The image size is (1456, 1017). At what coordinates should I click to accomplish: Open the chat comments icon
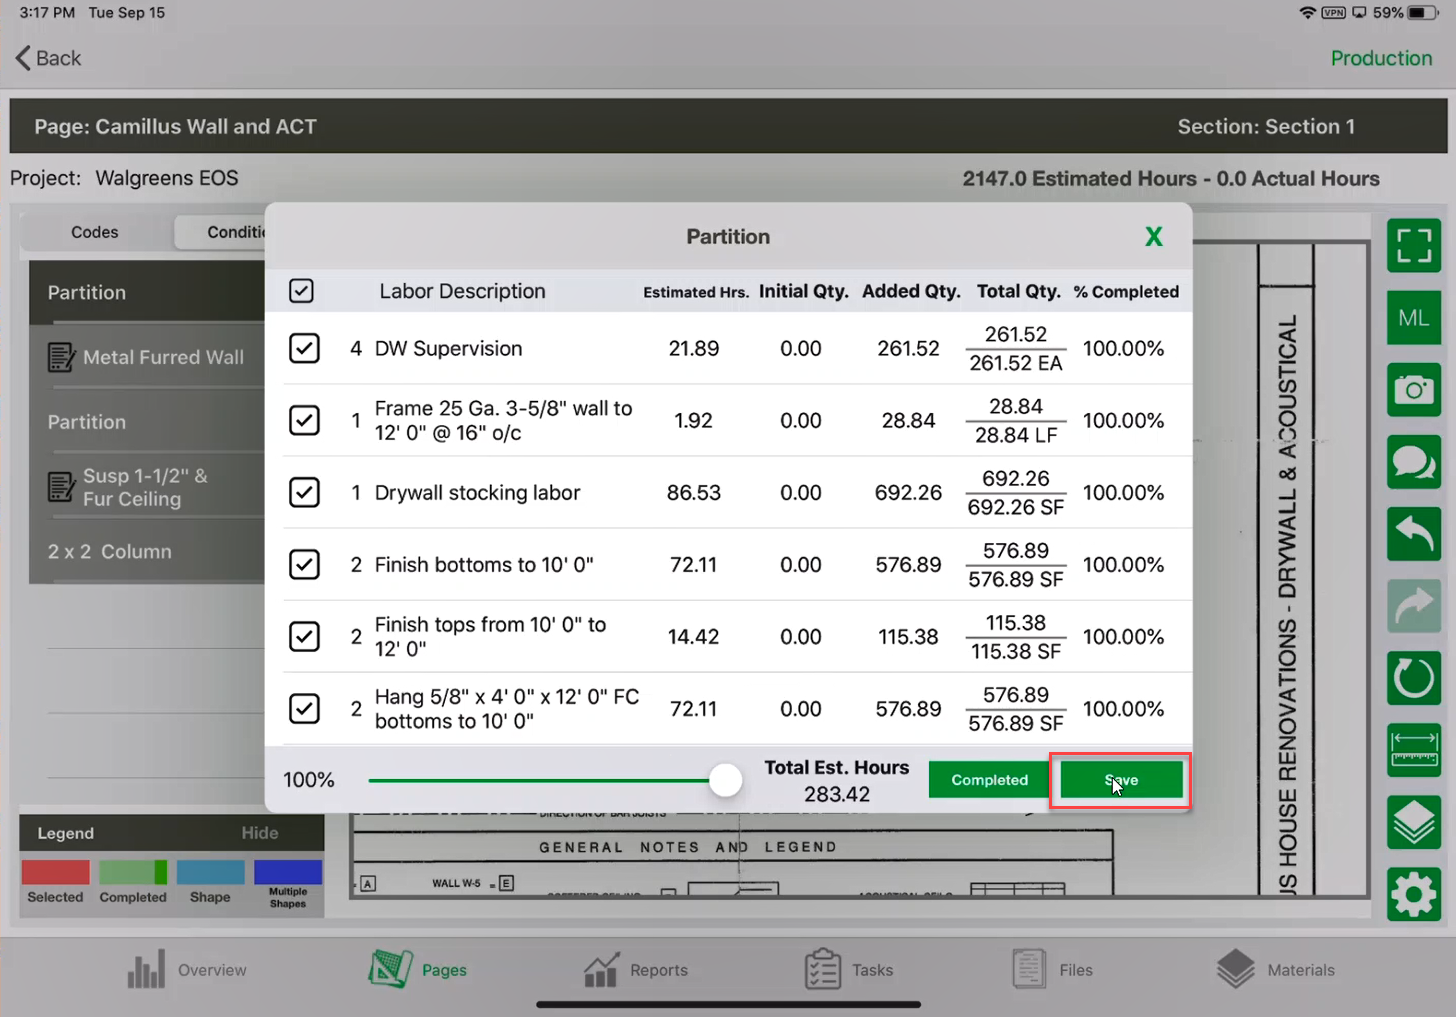(1413, 462)
